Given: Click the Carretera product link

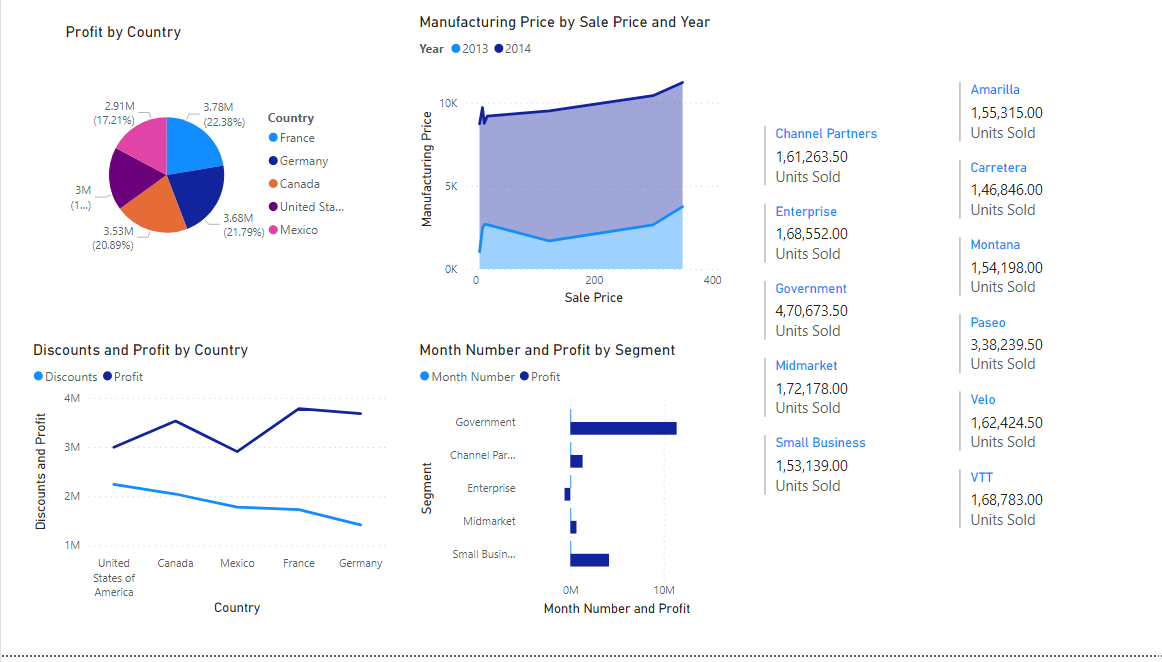Looking at the screenshot, I should point(996,167).
